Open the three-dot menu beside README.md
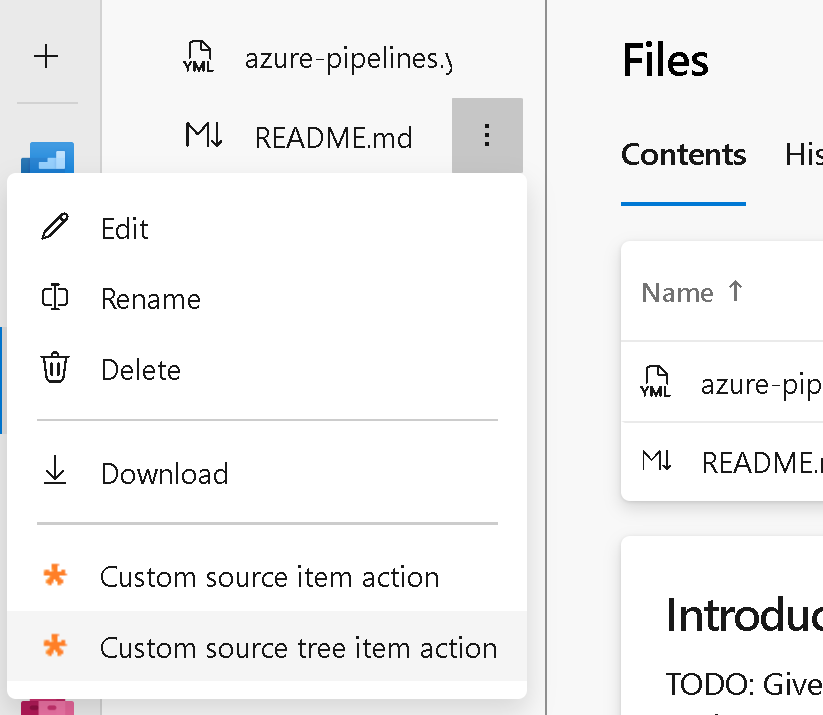Viewport: 823px width, 715px height. click(487, 136)
